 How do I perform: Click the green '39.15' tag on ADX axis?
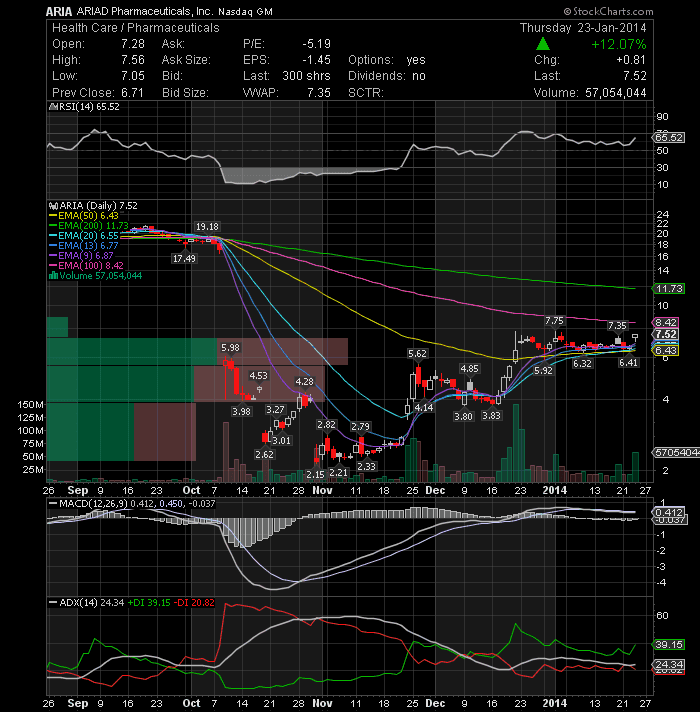click(x=669, y=644)
